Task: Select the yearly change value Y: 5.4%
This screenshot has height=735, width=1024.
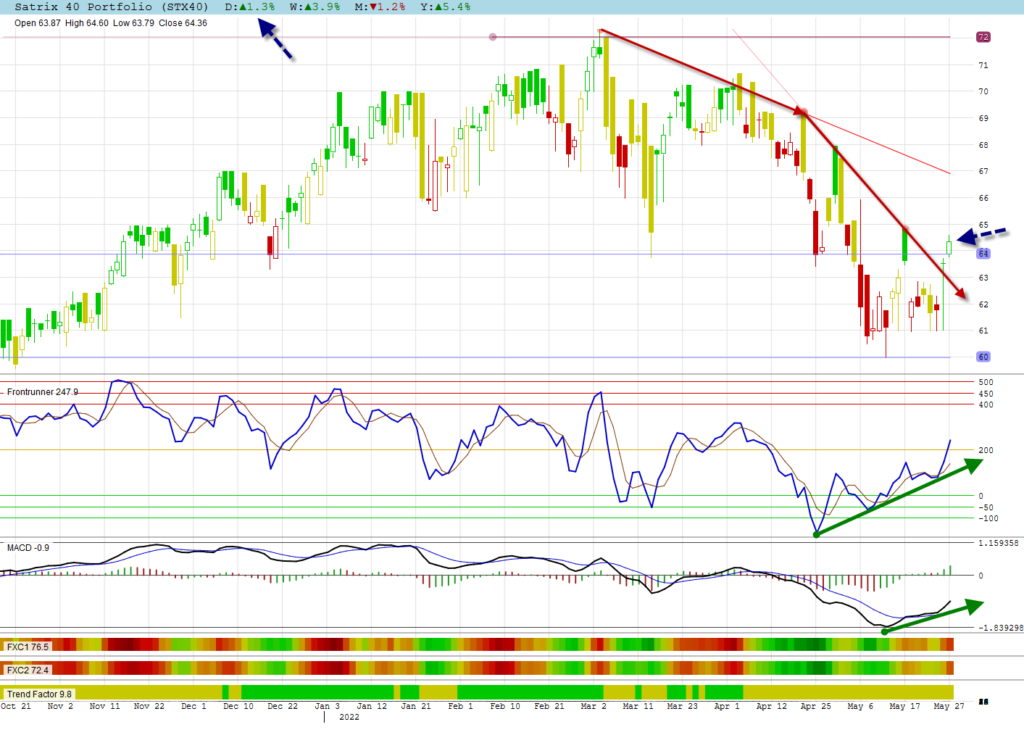Action: pyautogui.click(x=445, y=7)
